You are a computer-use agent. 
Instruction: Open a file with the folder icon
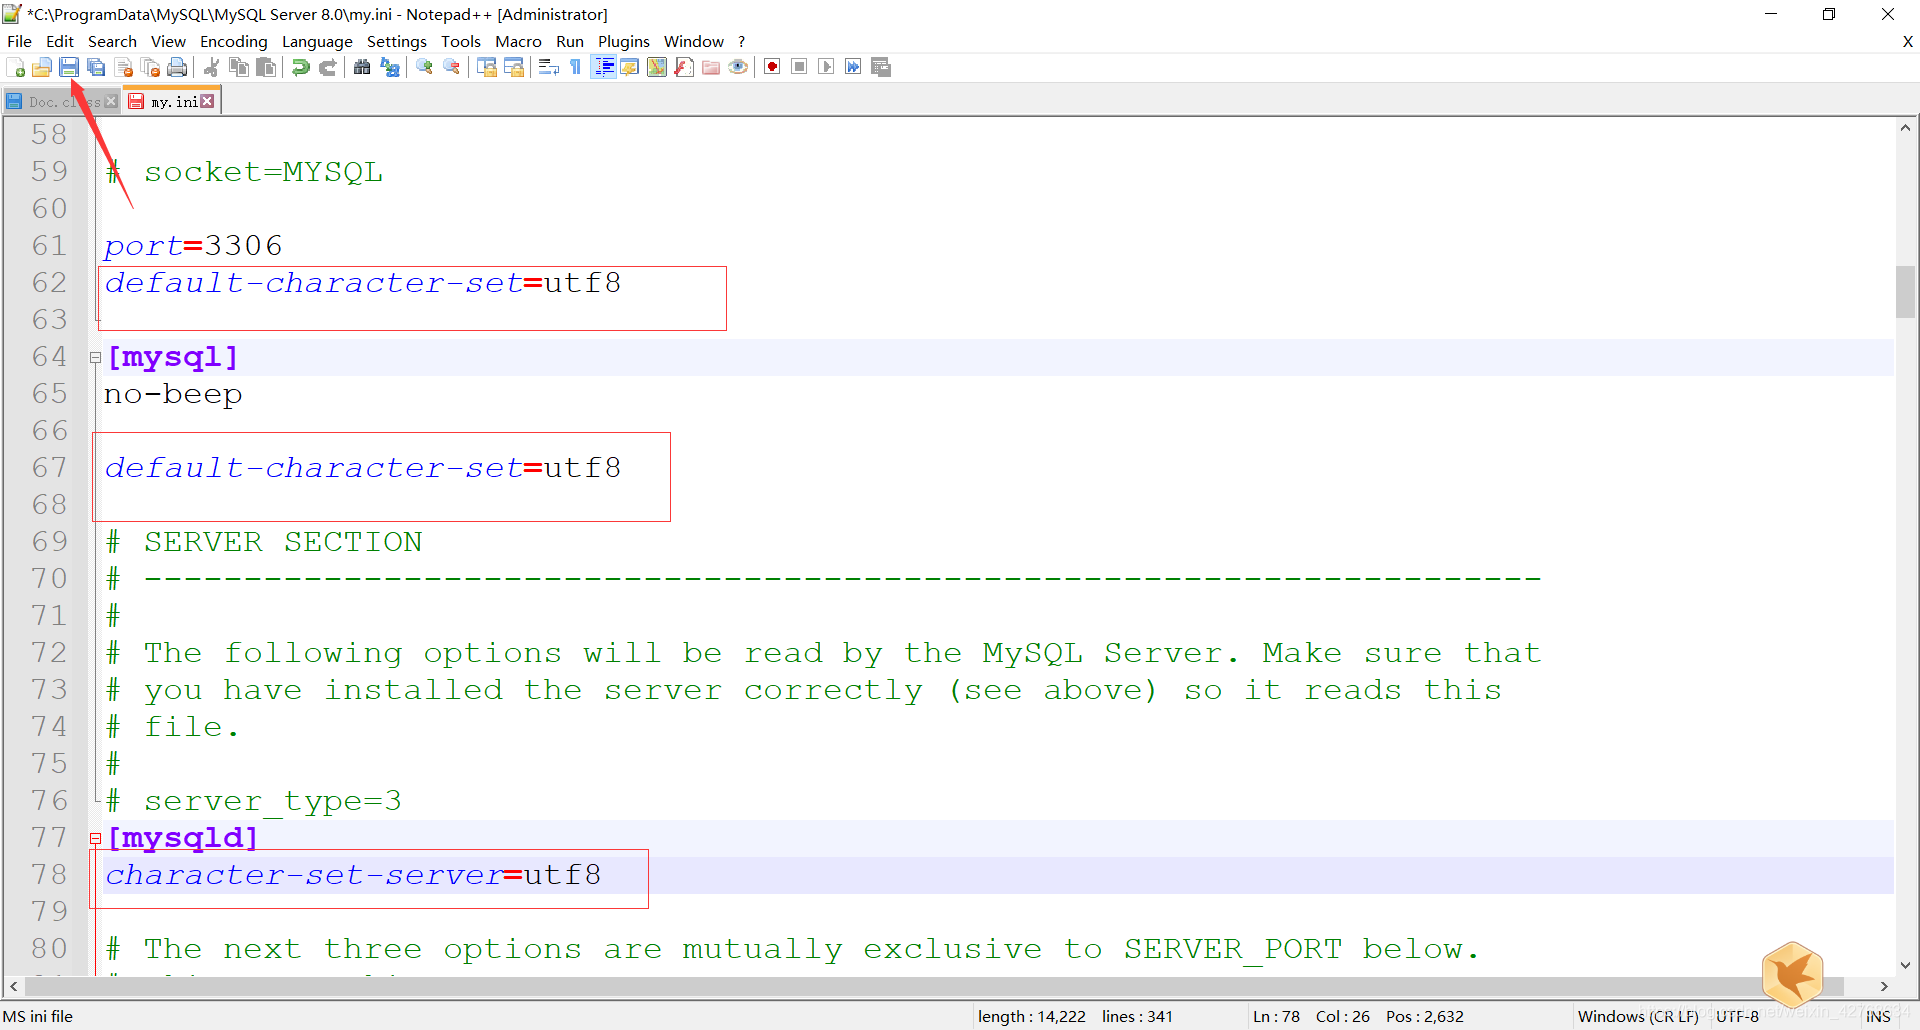(x=42, y=67)
